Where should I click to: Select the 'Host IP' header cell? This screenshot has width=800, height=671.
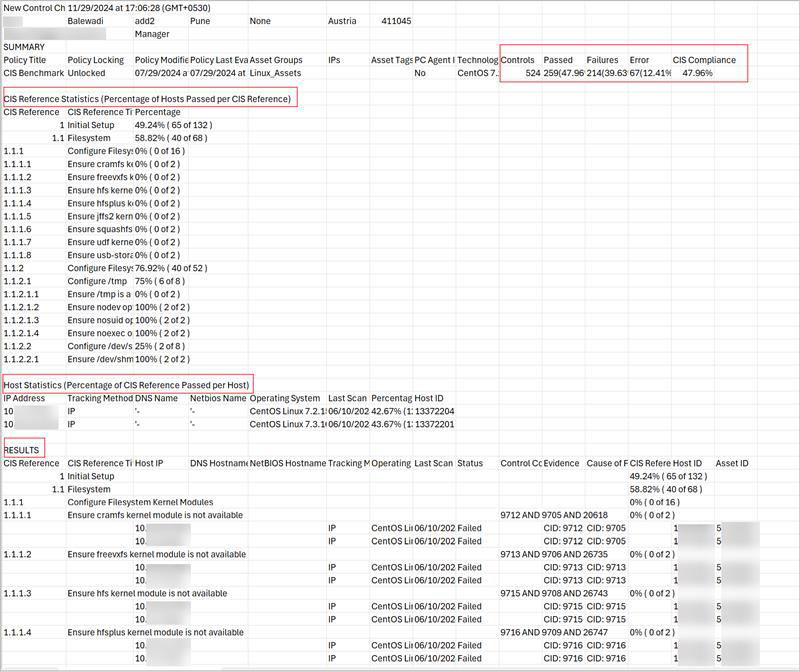coord(149,463)
